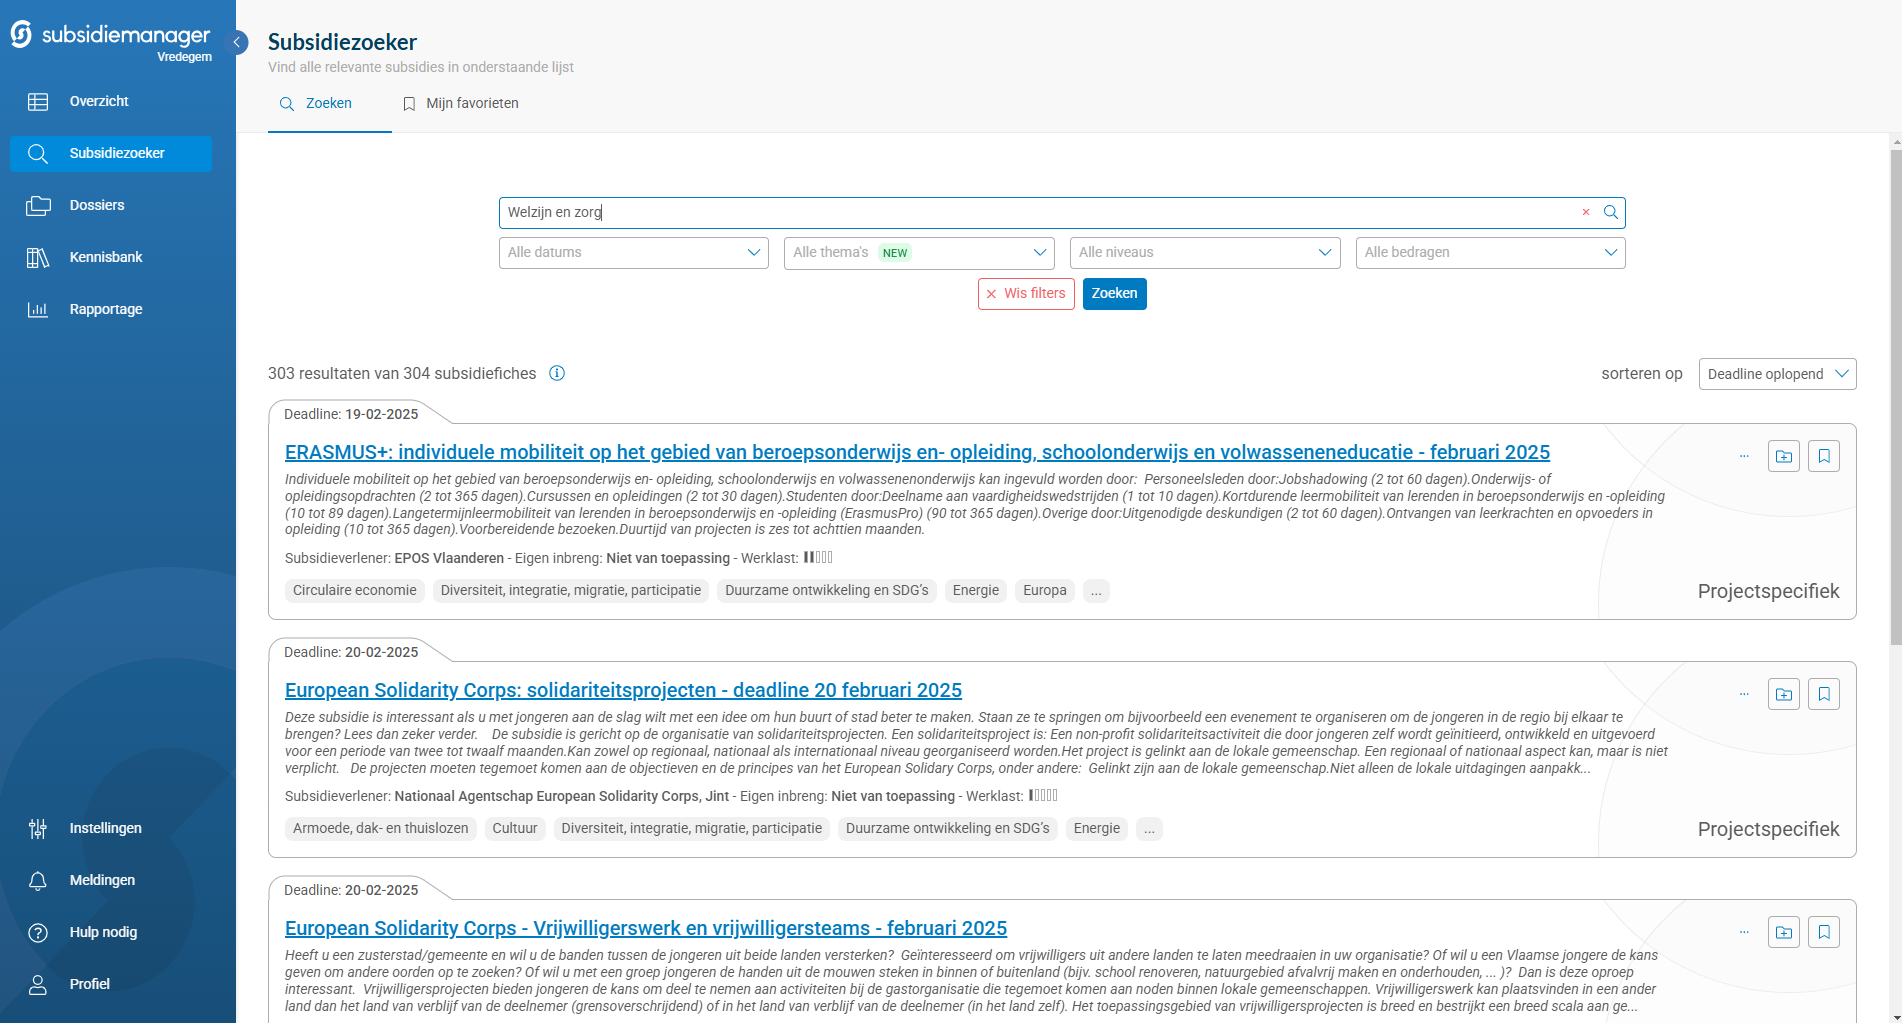Bookmark the Vrijwilligerswerk en vrijwilligersteams subsidy
This screenshot has height=1023, width=1902.
coord(1824,932)
